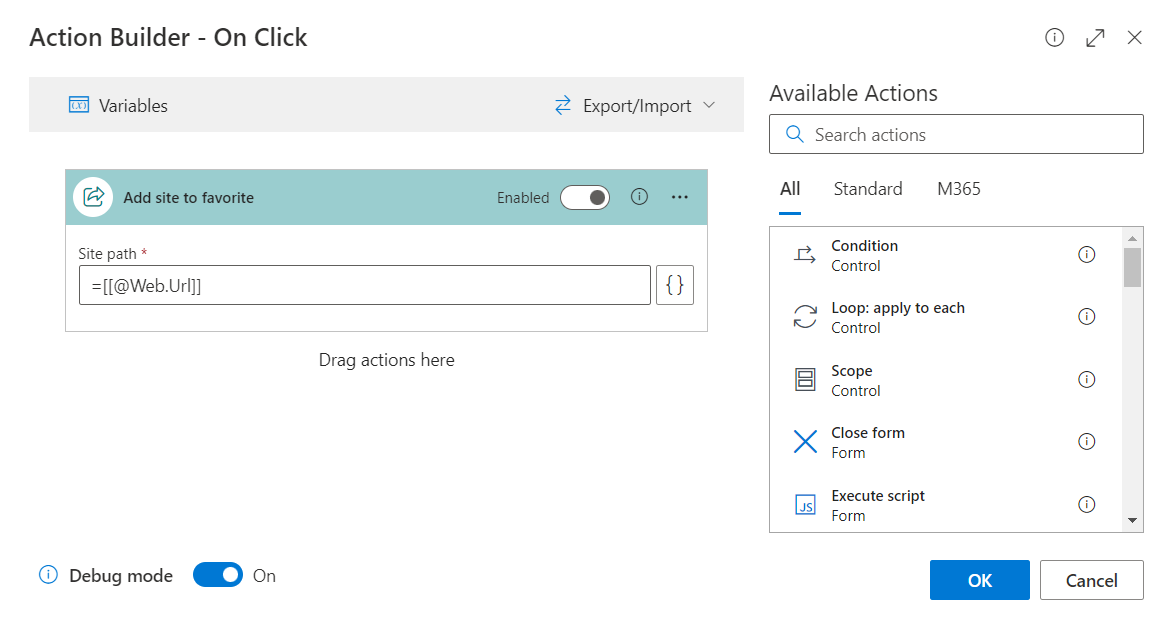Close the Action Builder dialog
The height and width of the screenshot is (634, 1171).
(1134, 37)
